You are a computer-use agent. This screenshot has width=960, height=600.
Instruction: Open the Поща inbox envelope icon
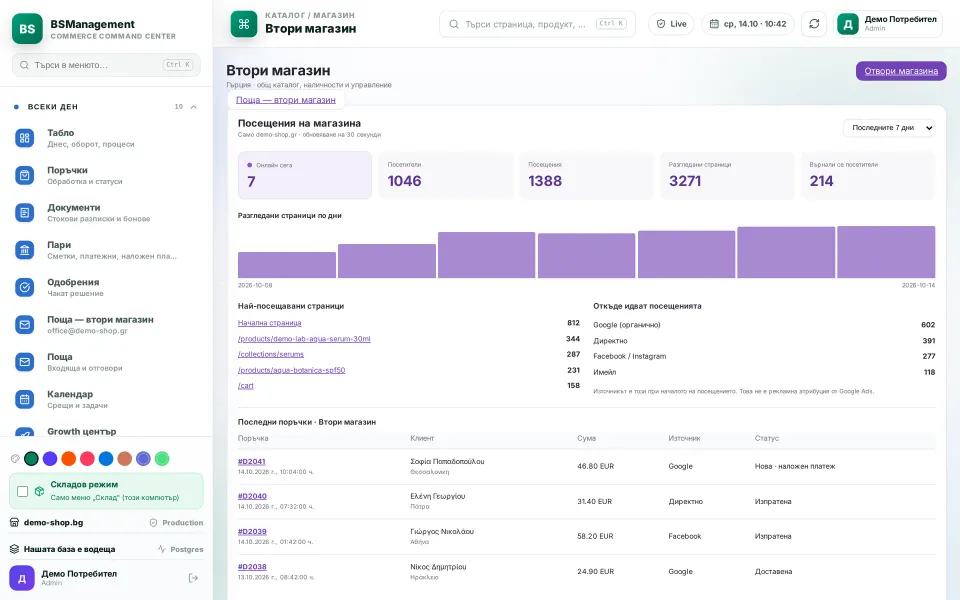pos(24,362)
